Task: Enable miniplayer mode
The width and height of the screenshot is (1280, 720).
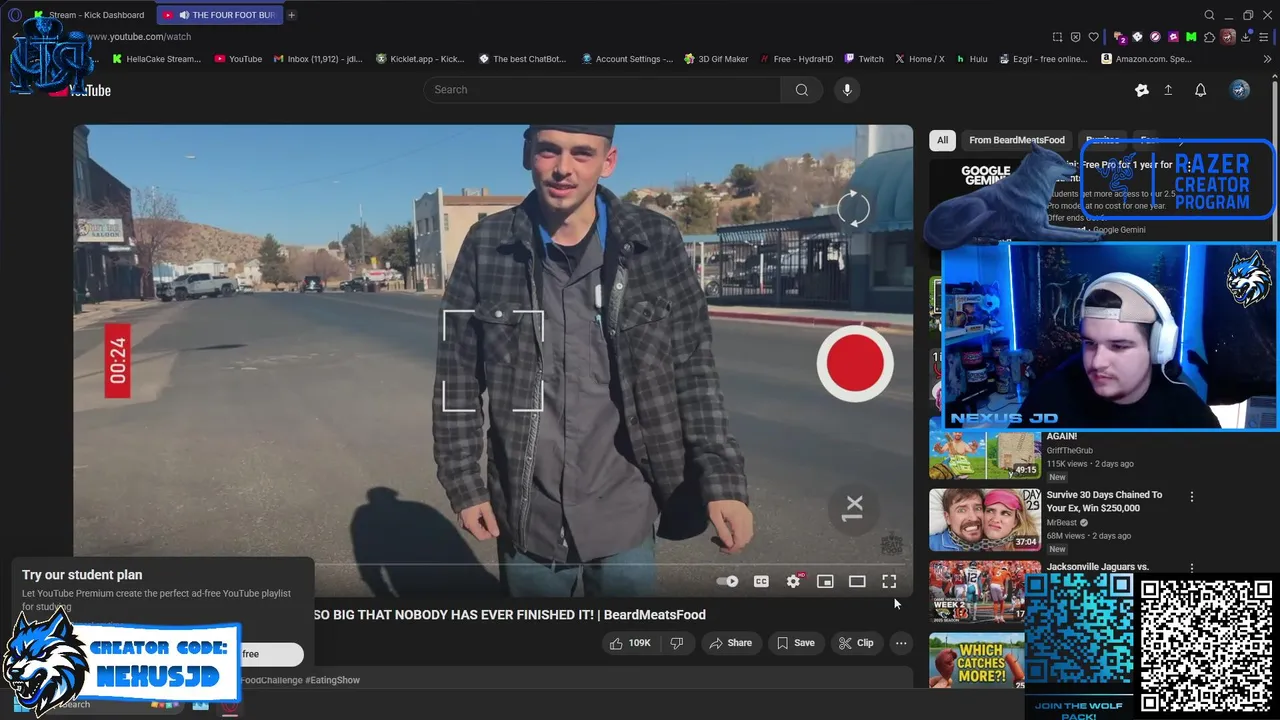Action: tap(825, 581)
